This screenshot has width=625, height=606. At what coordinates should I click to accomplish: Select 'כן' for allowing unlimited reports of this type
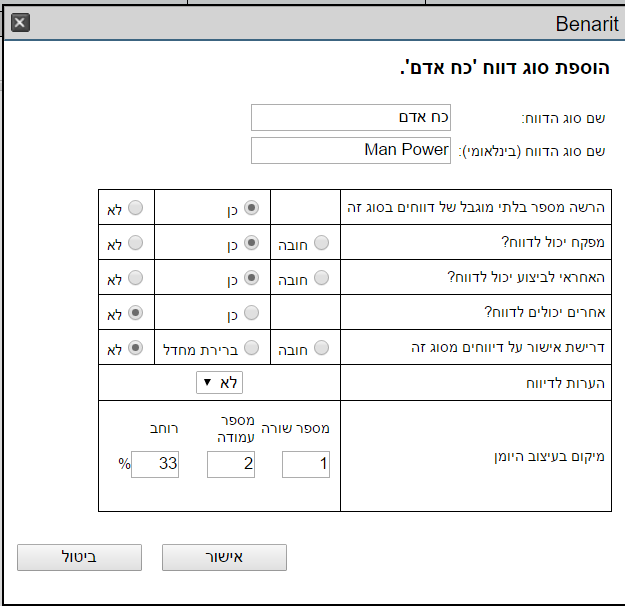click(x=252, y=208)
